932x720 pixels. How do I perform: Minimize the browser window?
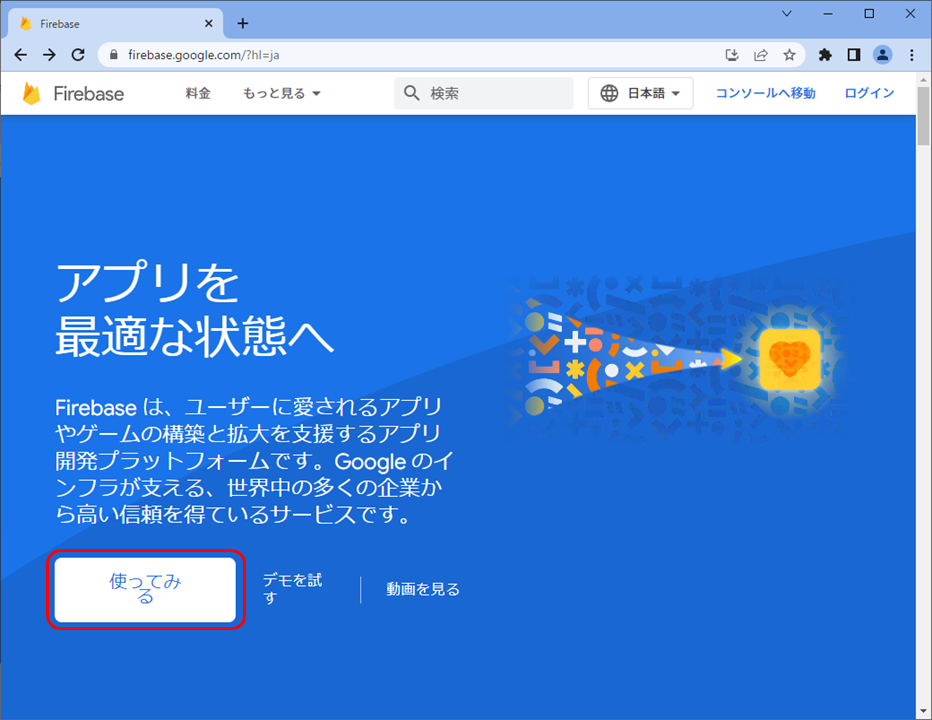pos(828,14)
